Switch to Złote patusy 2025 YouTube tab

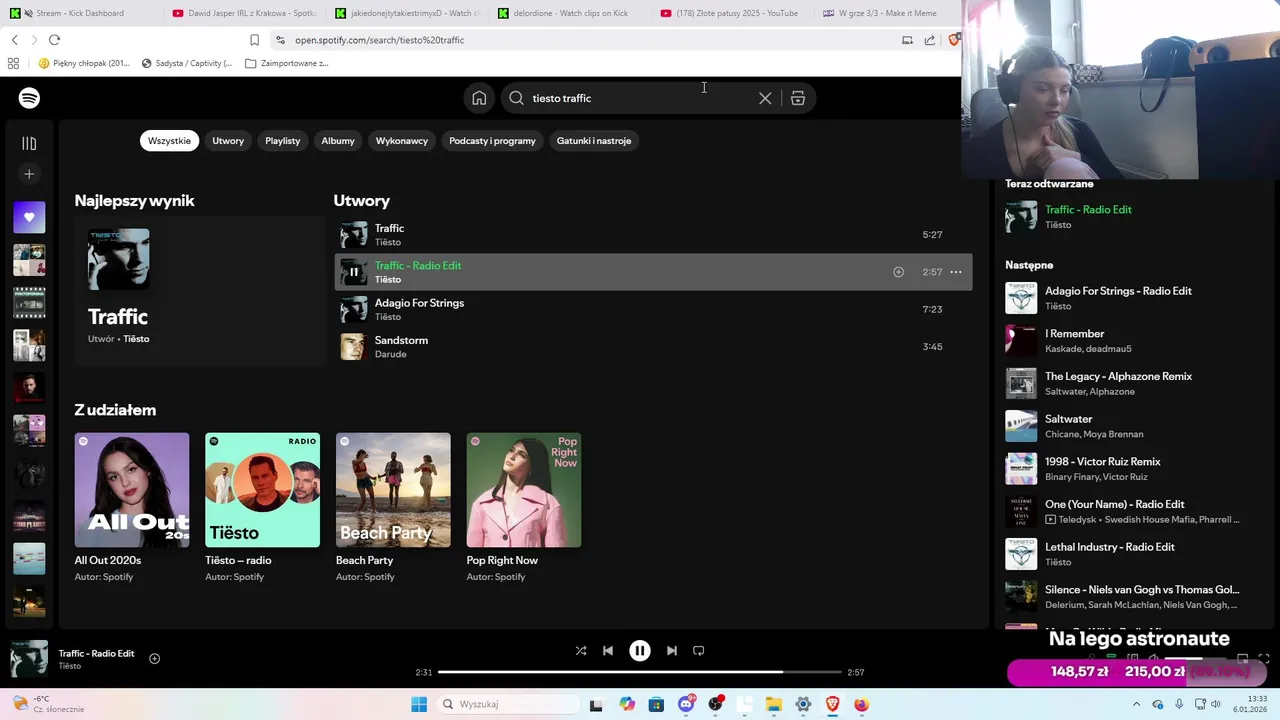click(733, 13)
